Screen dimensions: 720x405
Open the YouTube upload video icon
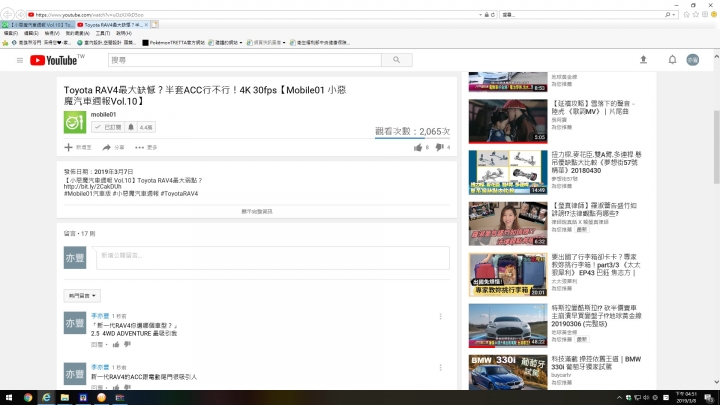click(x=643, y=60)
